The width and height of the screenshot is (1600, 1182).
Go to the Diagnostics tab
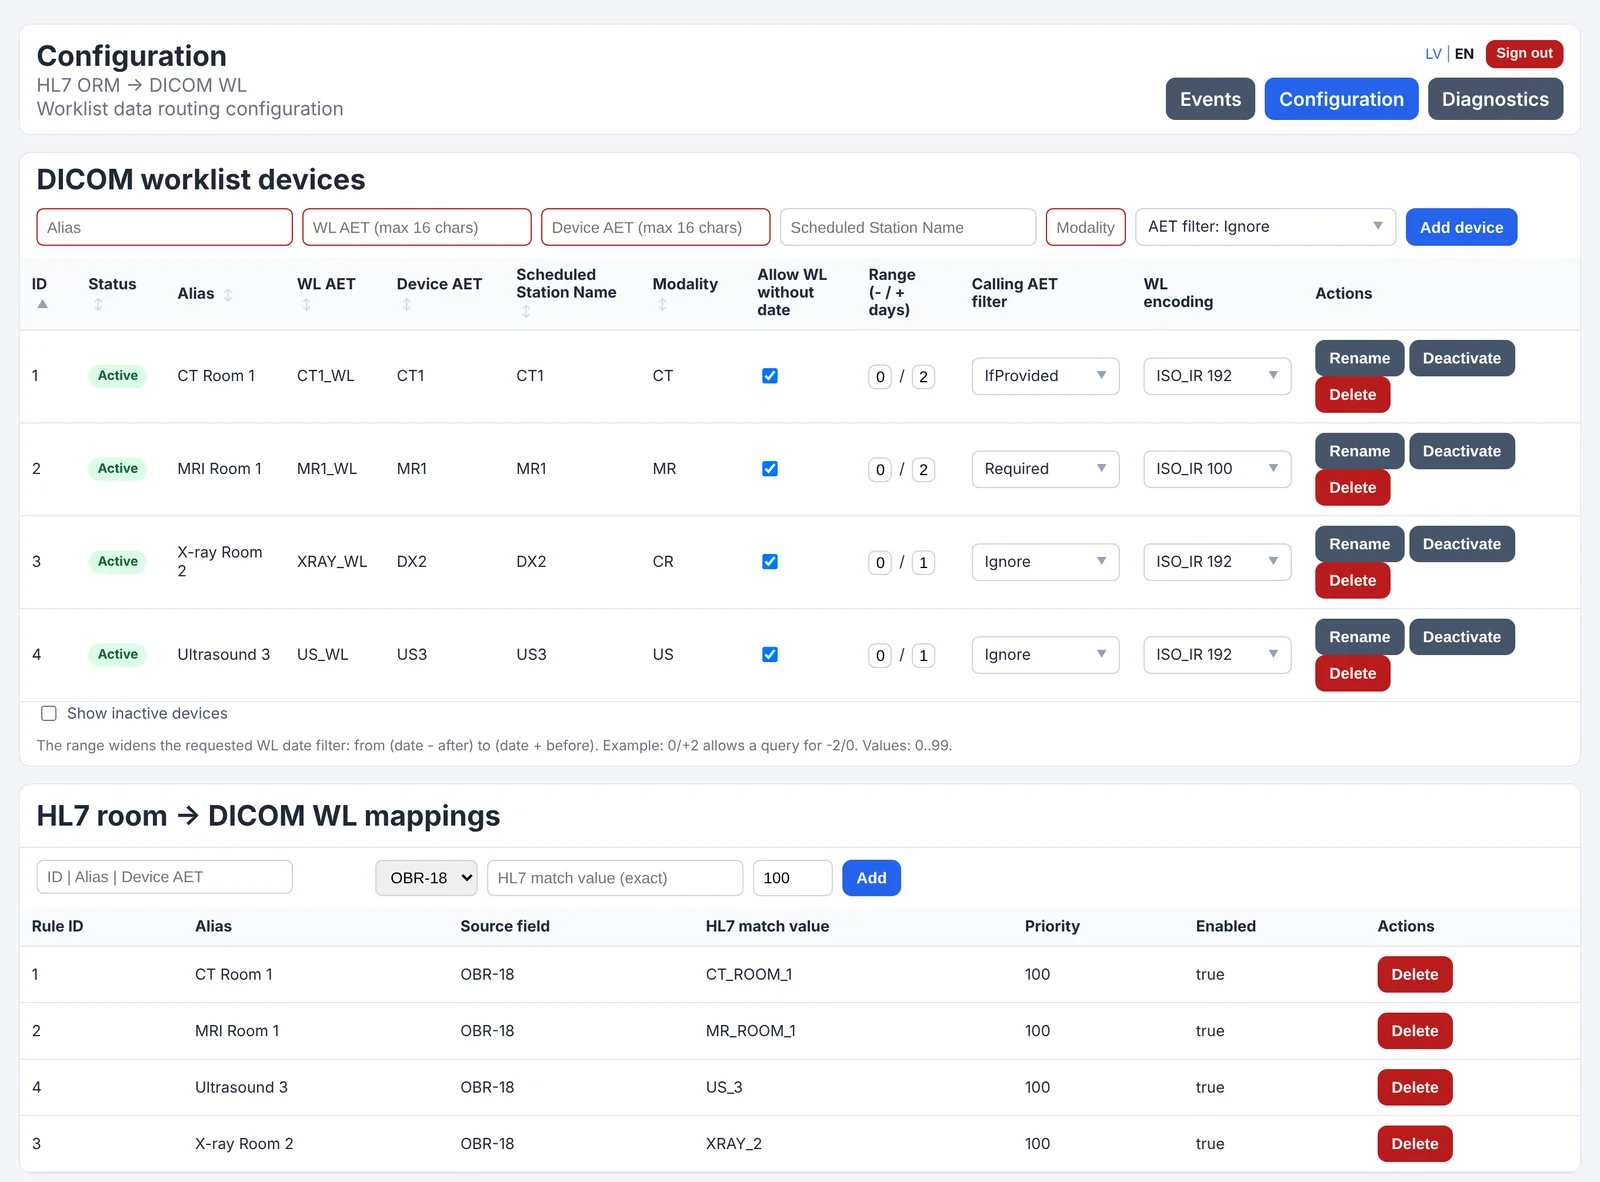(1495, 99)
